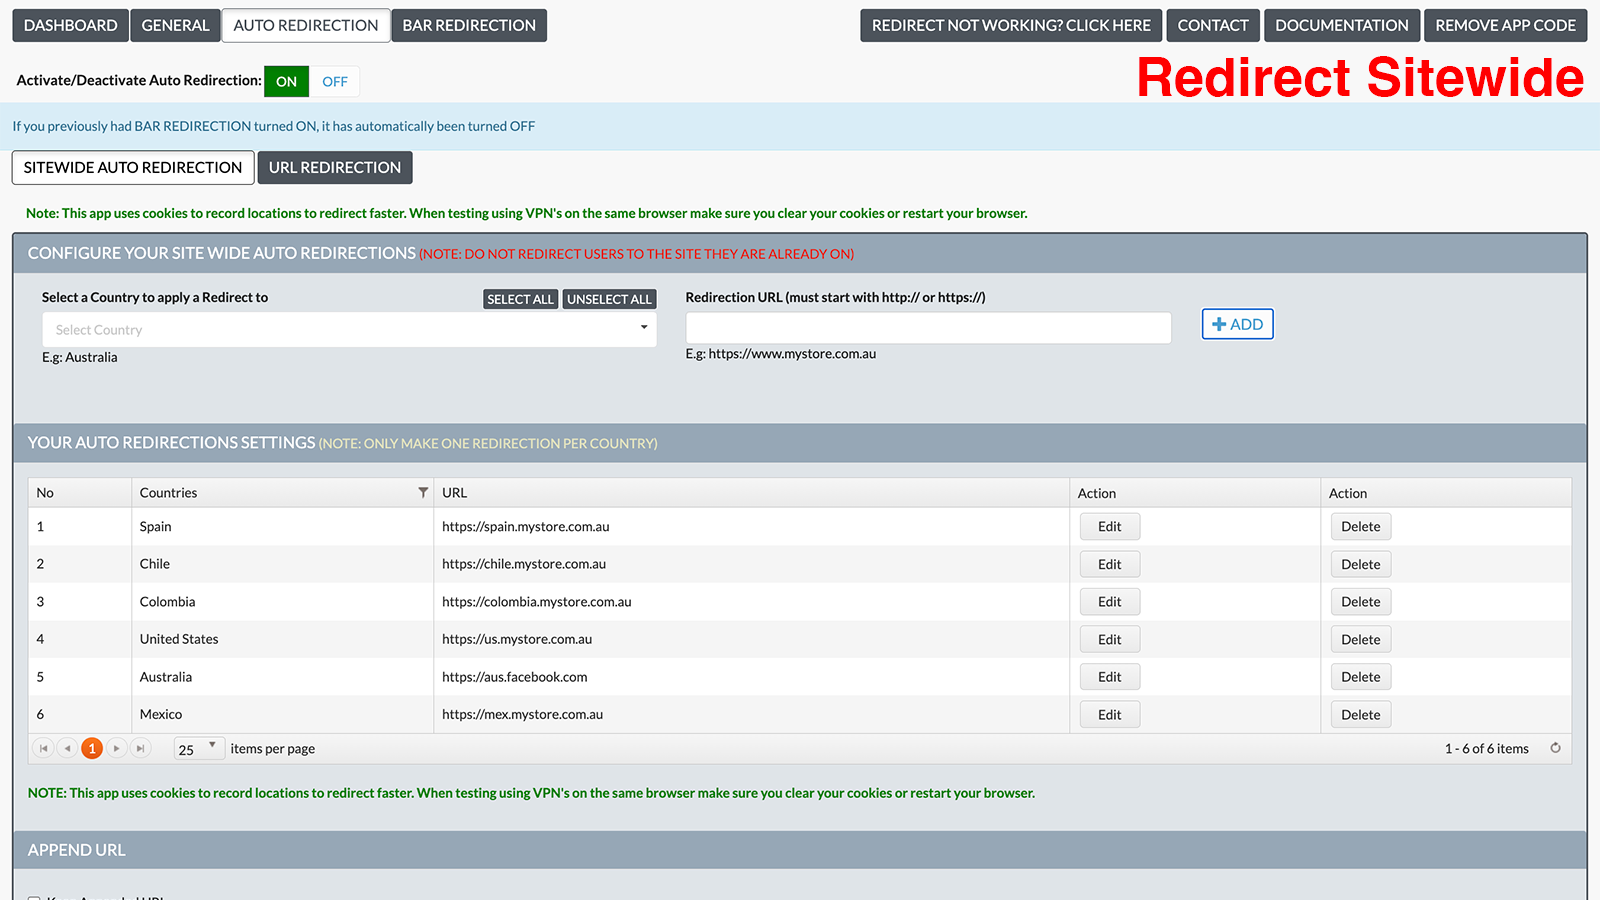Set Auto Redirection to ON
Viewport: 1600px width, 900px height.
coord(286,81)
